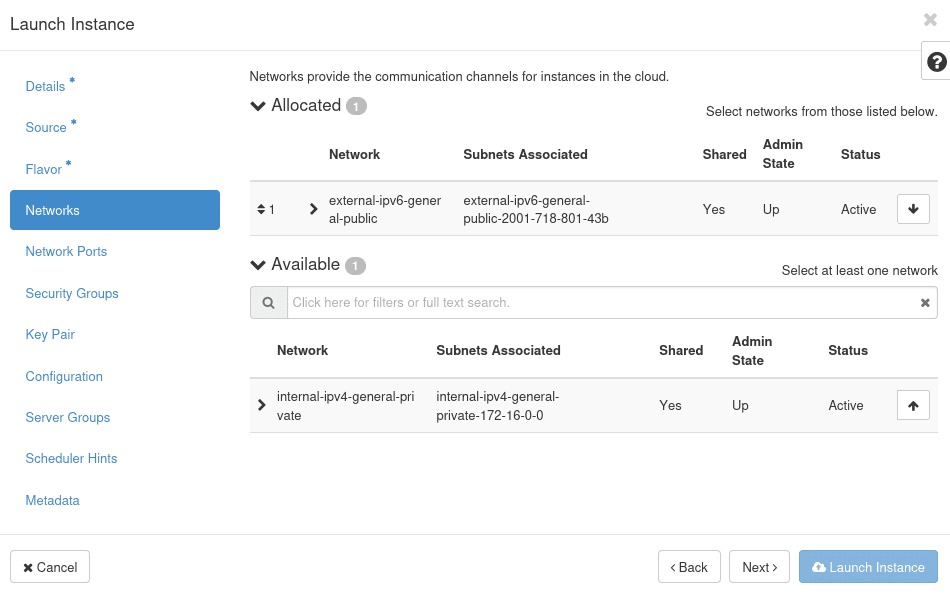Expand external-ipv6-general-public row details
This screenshot has width=950, height=595.
tap(313, 209)
